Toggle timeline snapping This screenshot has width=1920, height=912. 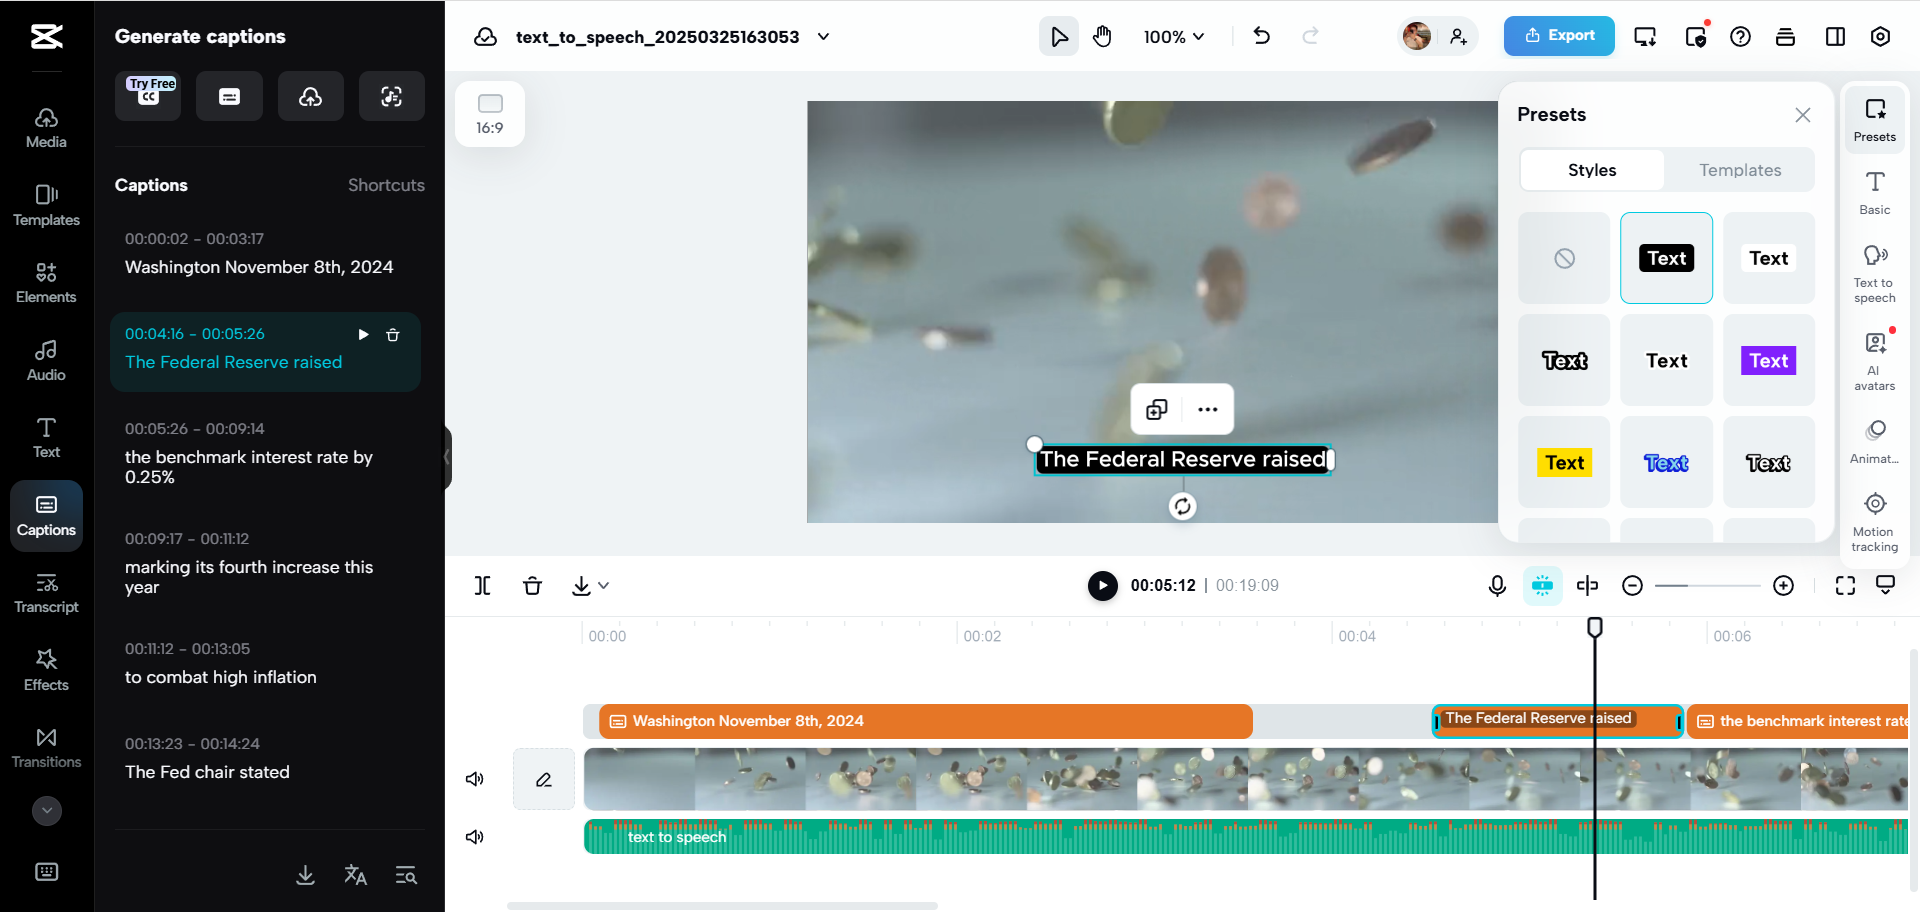click(1543, 585)
